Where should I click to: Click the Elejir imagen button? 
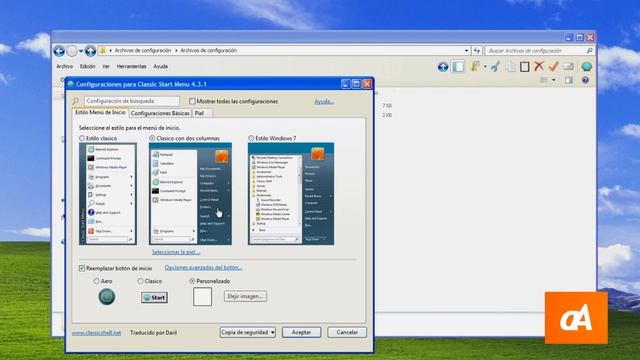point(245,296)
